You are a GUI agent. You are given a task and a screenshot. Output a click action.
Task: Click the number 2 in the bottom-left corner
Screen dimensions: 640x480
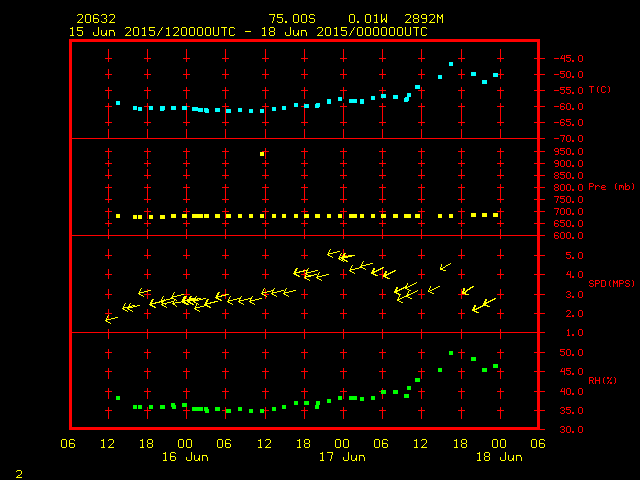click(x=19, y=472)
